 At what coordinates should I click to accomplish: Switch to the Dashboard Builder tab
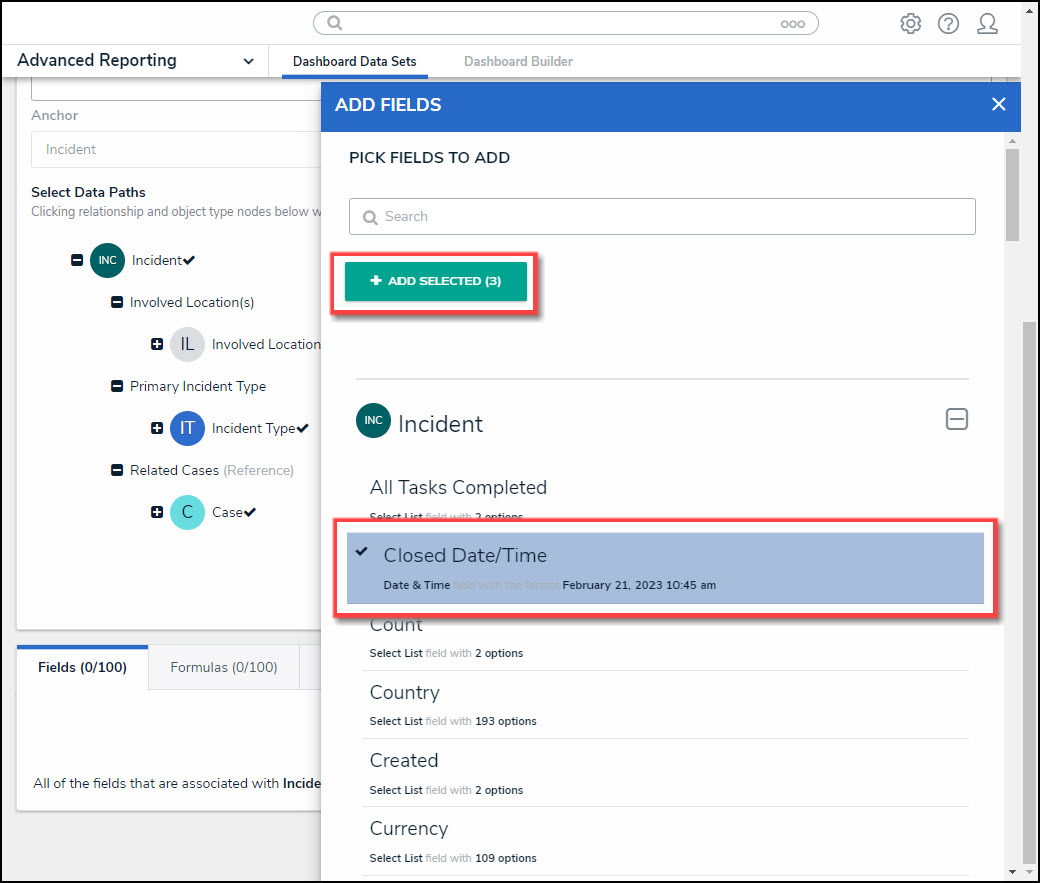point(518,62)
